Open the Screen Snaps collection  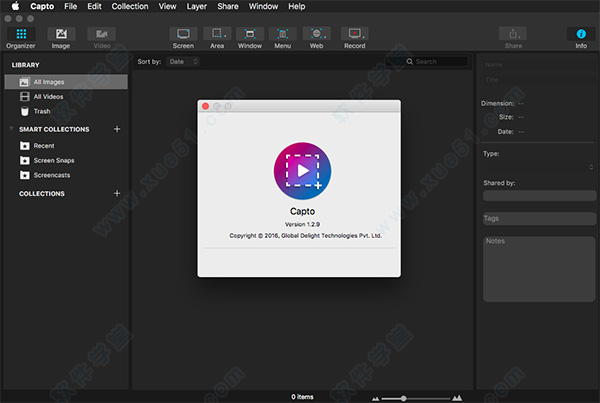(66, 160)
